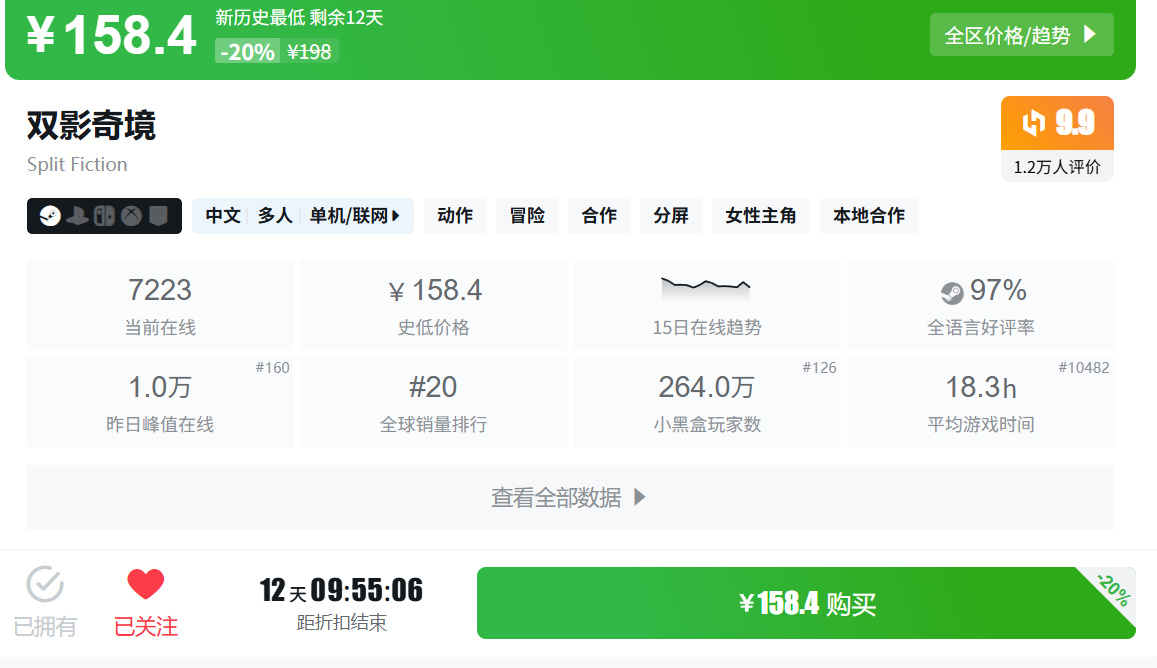Open the 冒险 genre tag
1157x668 pixels.
(x=527, y=216)
